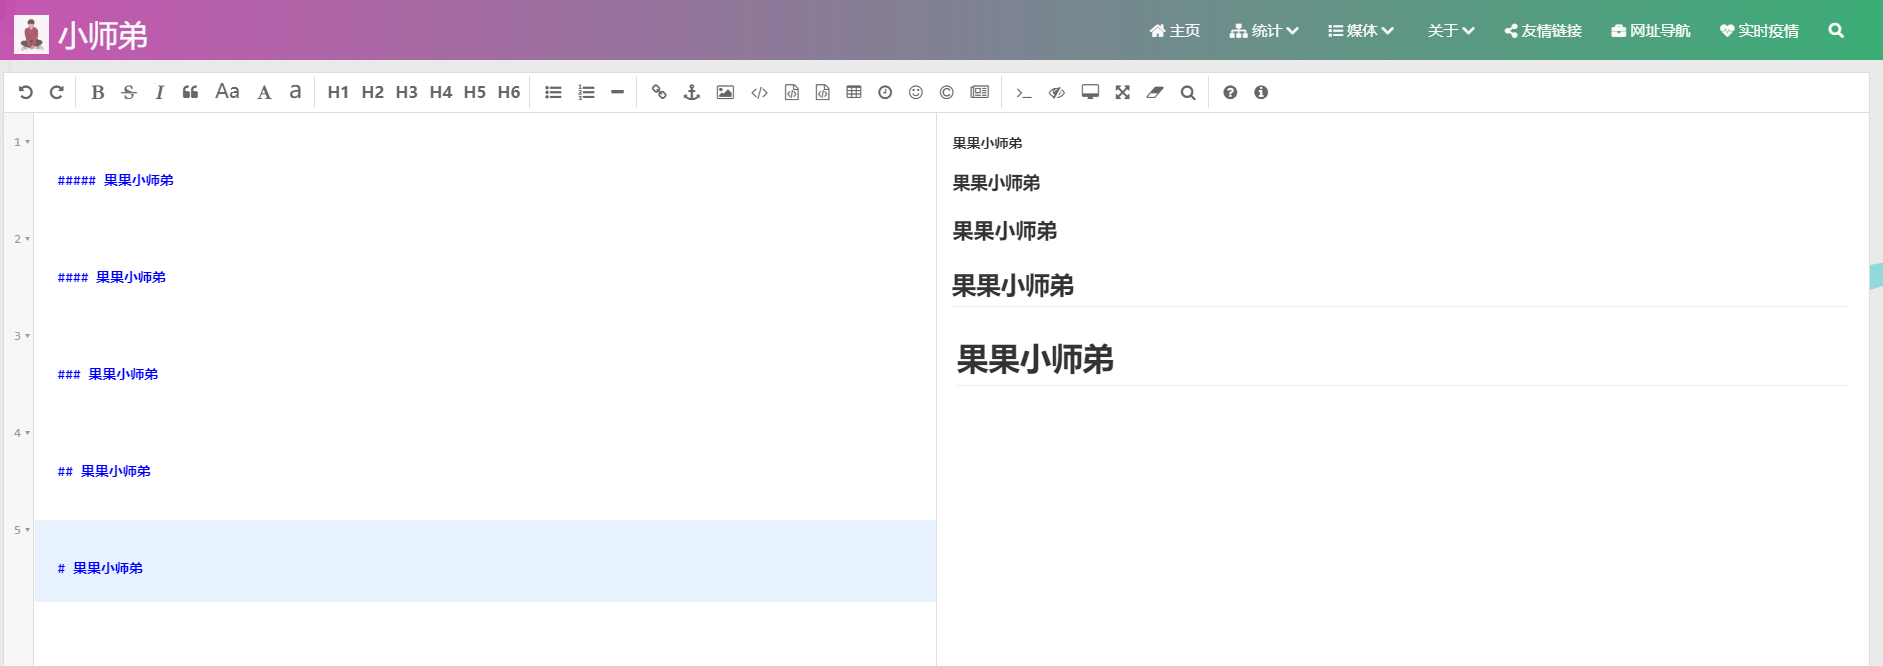Insert an H3 heading
Image resolution: width=1883 pixels, height=666 pixels.
click(x=406, y=92)
